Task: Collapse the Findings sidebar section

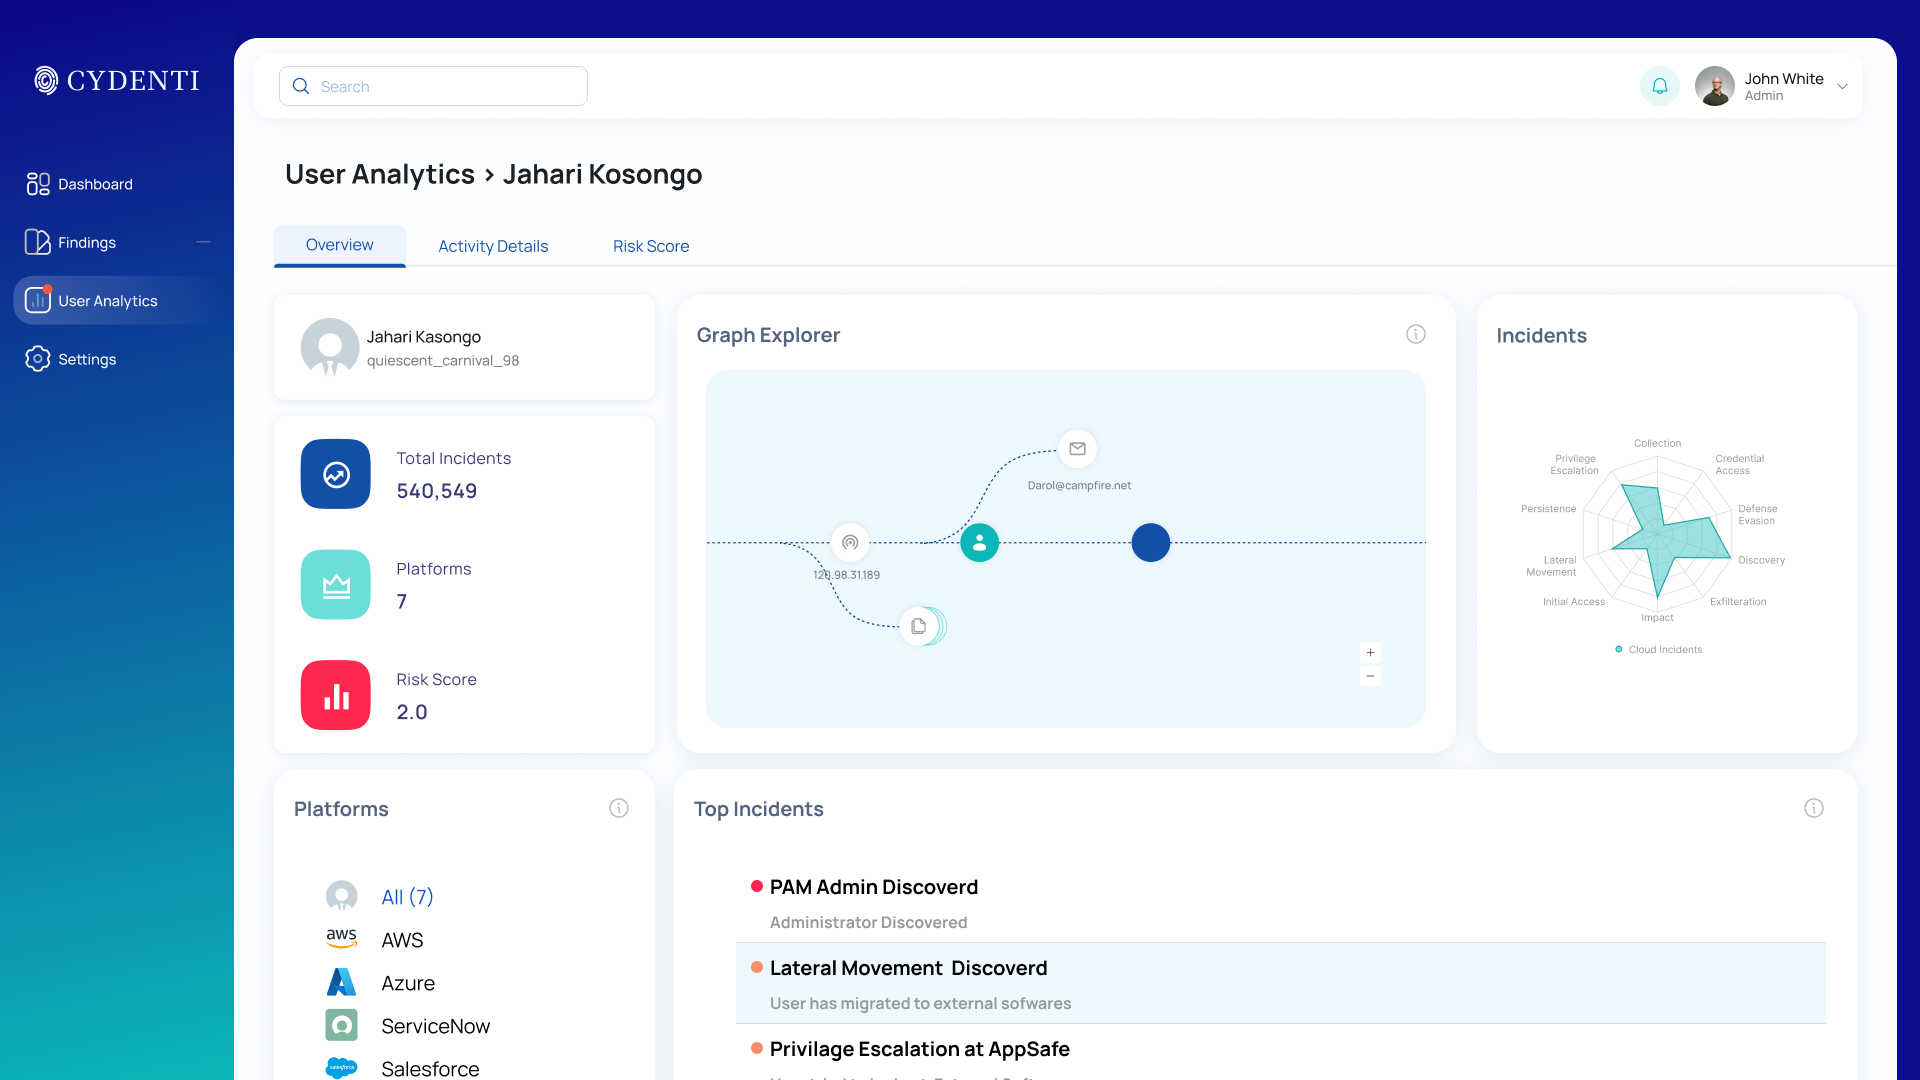Action: (203, 242)
